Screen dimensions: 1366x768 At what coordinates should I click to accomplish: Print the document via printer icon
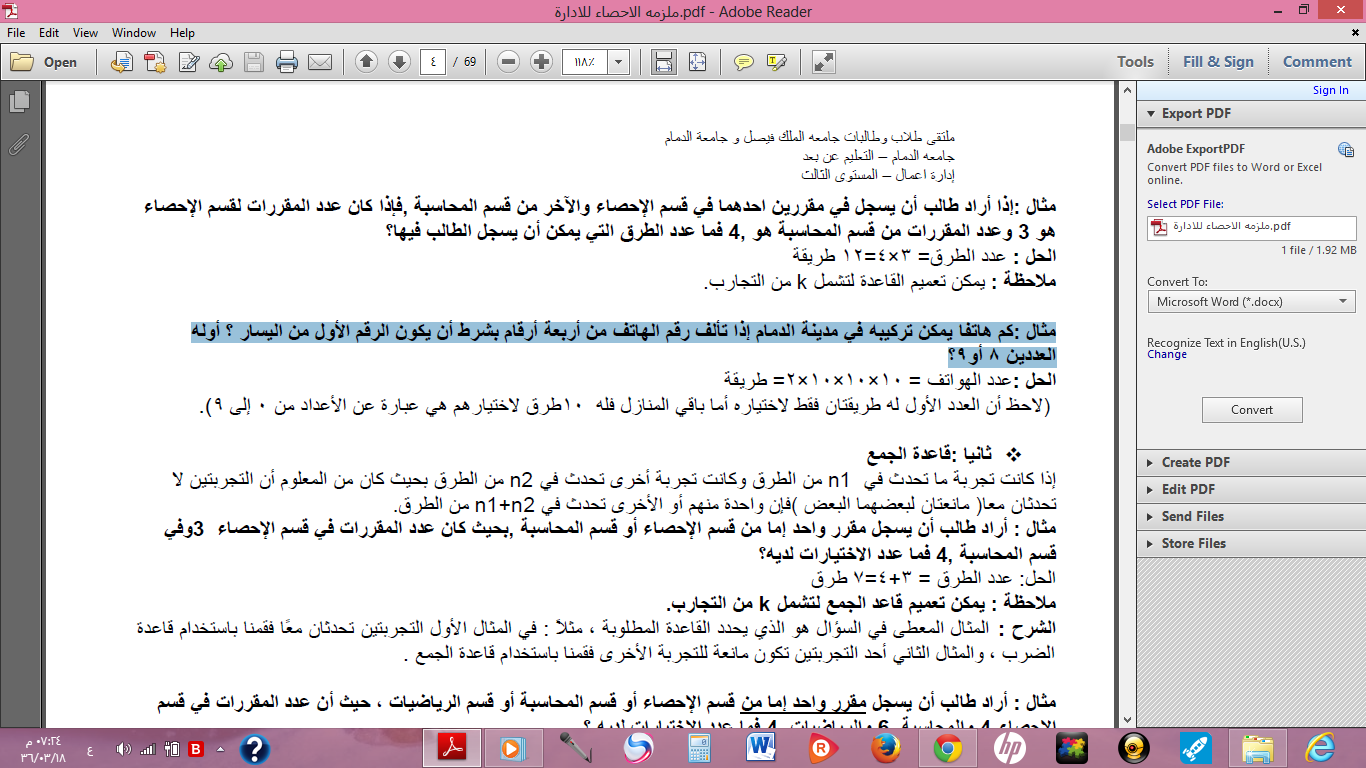click(287, 62)
